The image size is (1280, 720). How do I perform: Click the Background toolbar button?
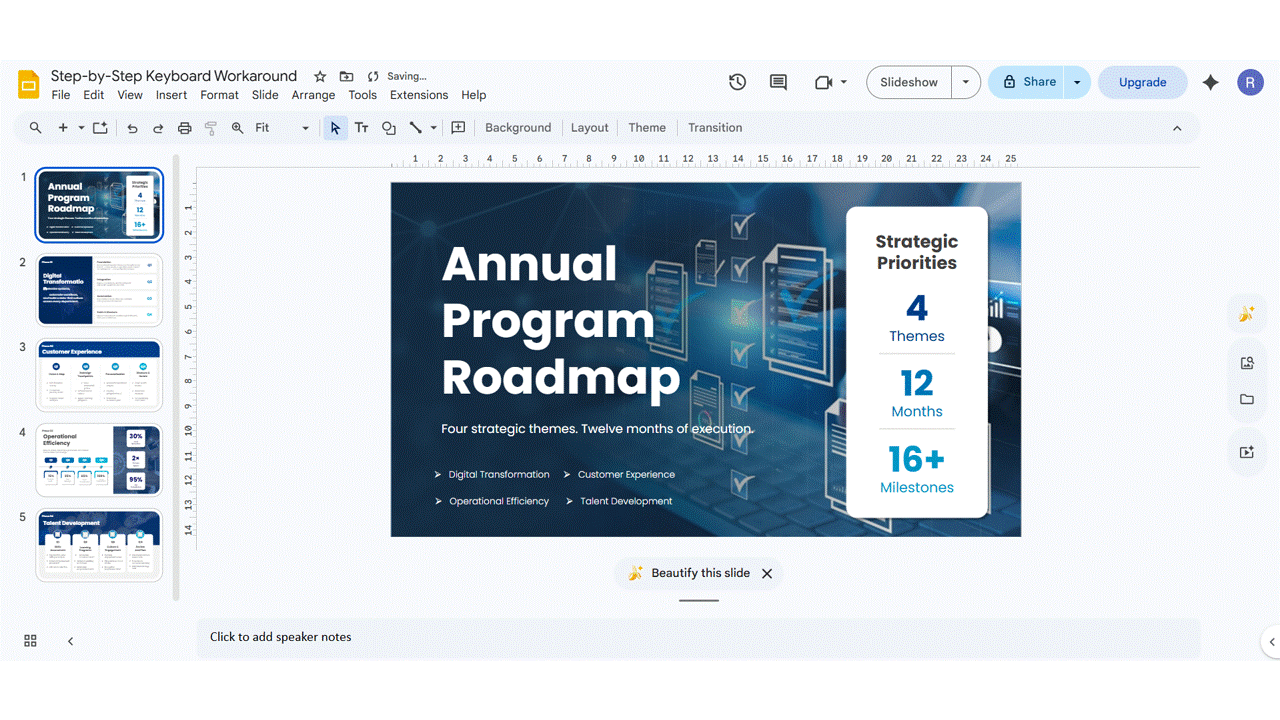pyautogui.click(x=518, y=128)
